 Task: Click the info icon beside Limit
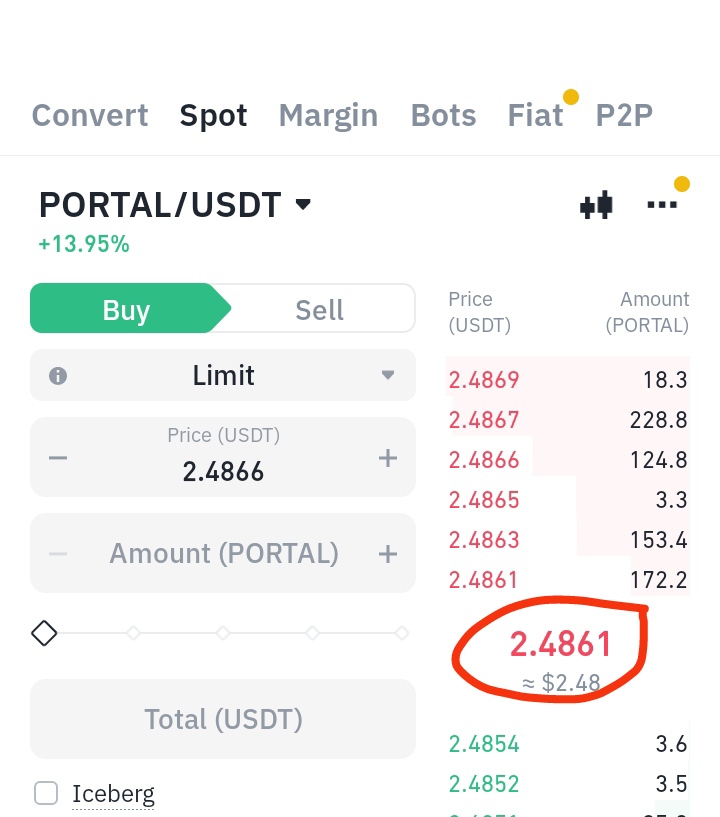coord(58,376)
